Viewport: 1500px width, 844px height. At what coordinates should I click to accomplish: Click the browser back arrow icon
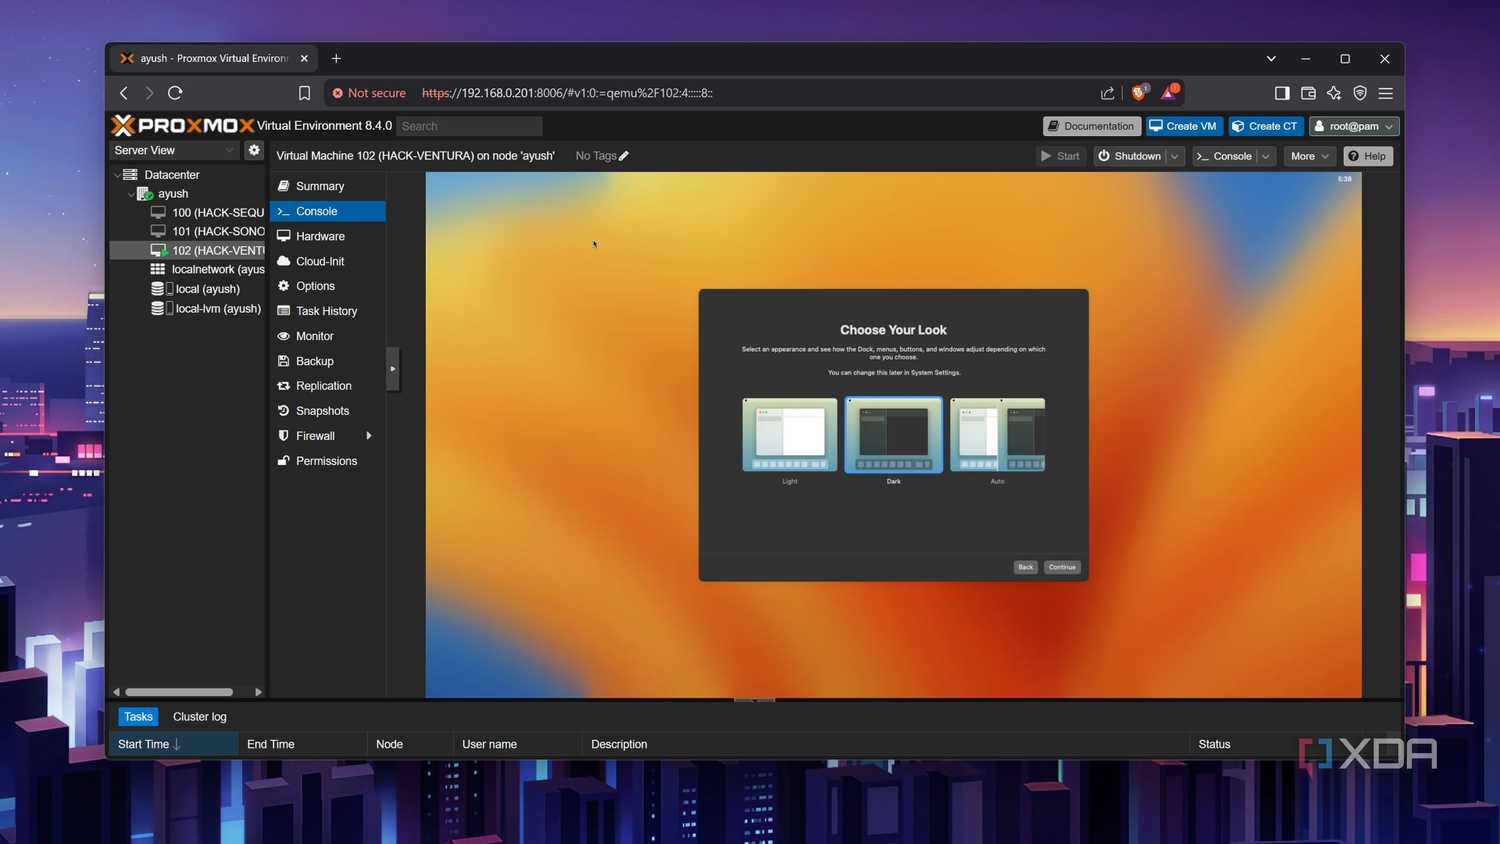(x=124, y=93)
